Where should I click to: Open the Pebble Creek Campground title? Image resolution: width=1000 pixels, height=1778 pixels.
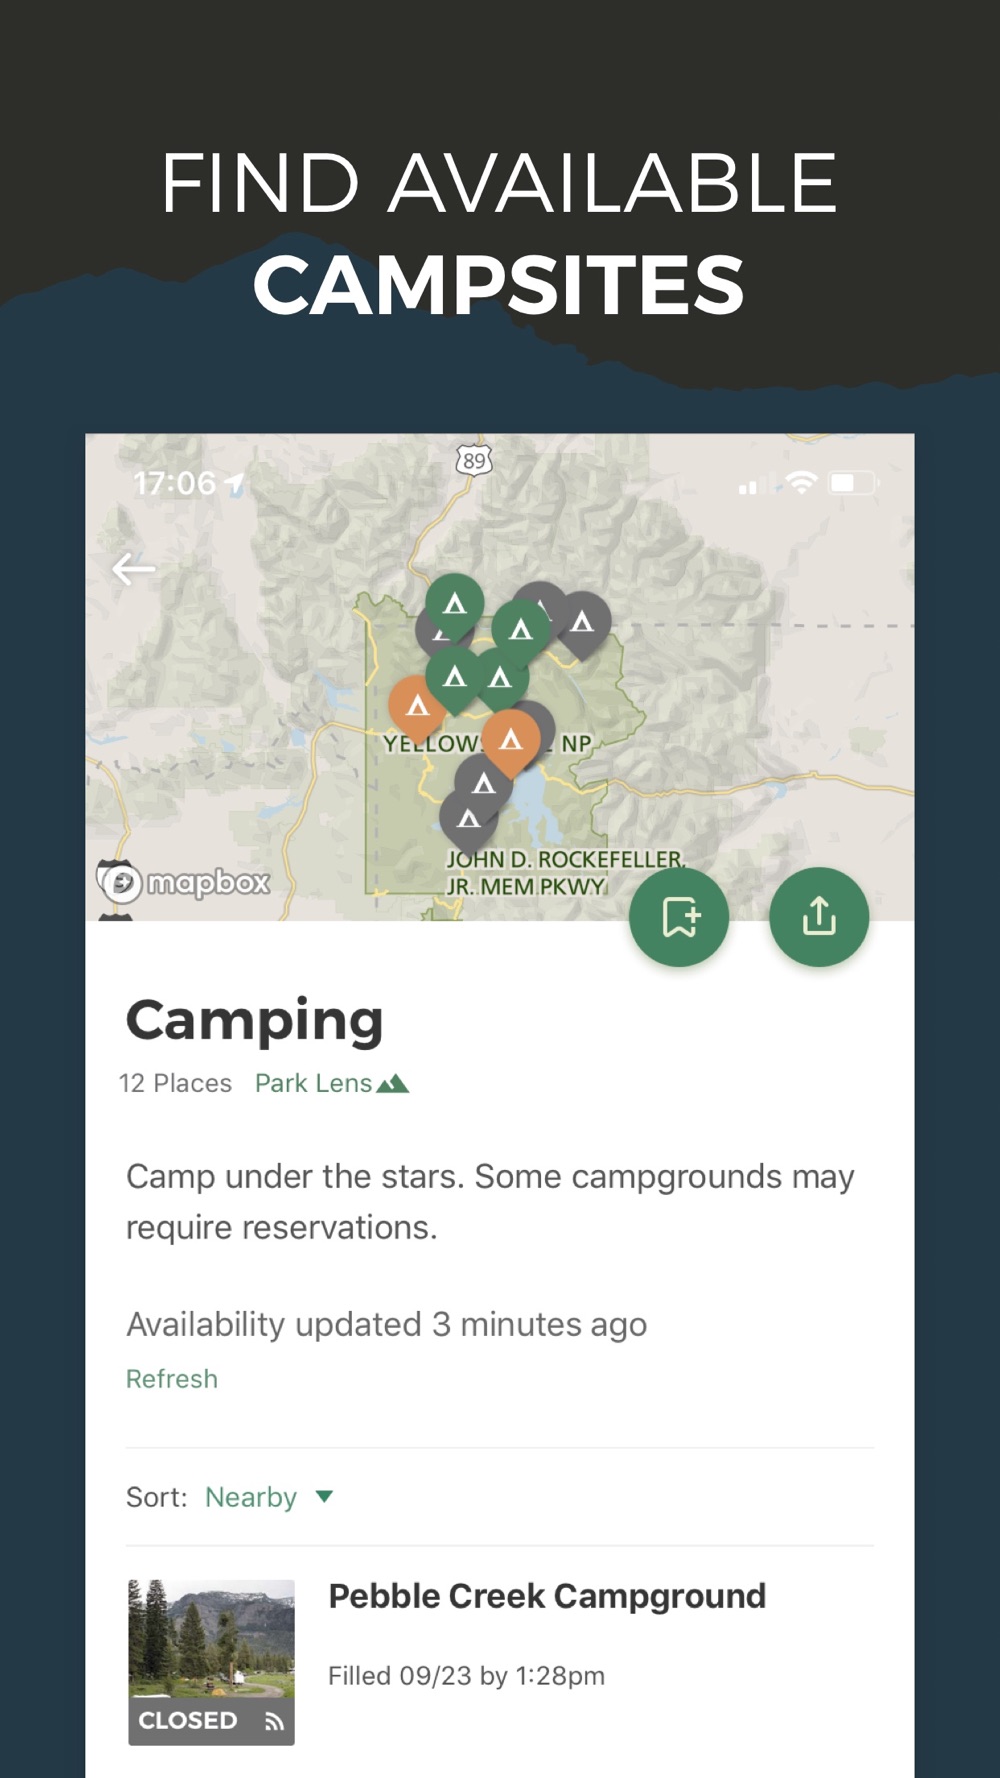[547, 1596]
